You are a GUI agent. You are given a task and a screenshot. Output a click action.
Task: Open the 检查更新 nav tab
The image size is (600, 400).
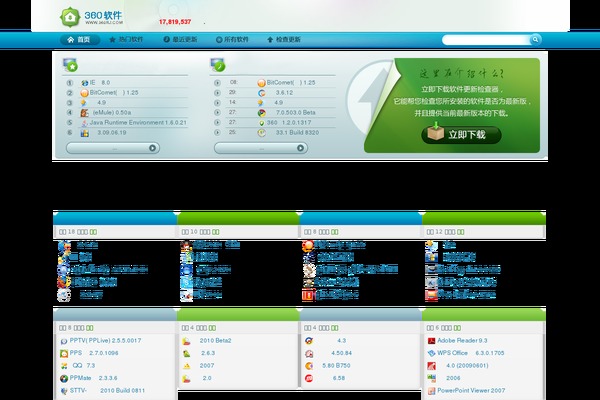[284, 39]
